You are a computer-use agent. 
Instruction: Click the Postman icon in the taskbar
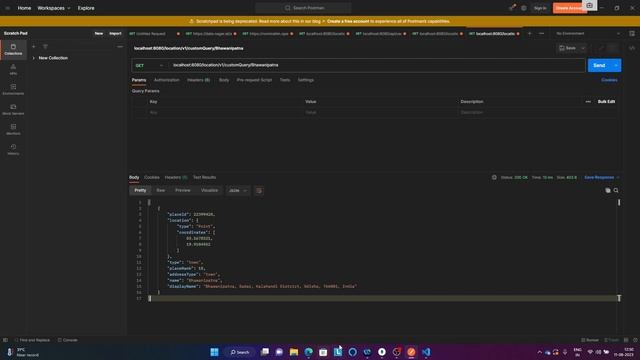click(411, 352)
